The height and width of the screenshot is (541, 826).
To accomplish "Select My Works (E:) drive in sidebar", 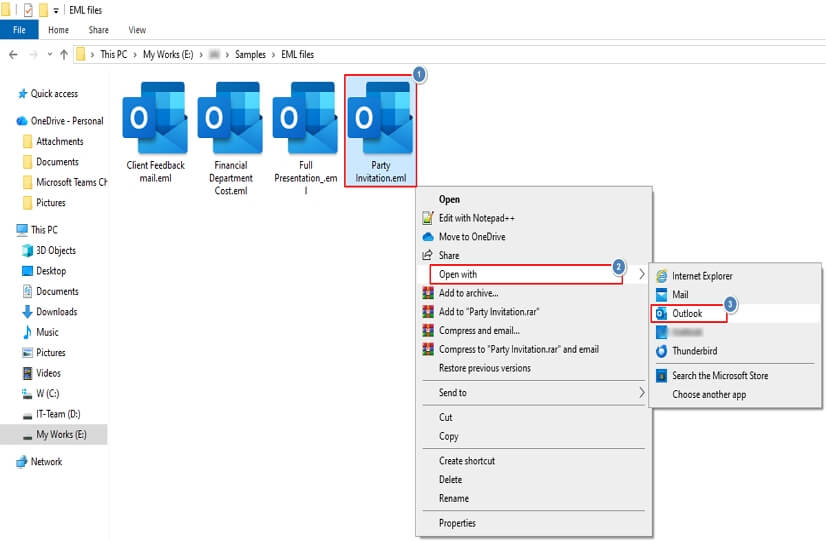I will click(x=61, y=435).
